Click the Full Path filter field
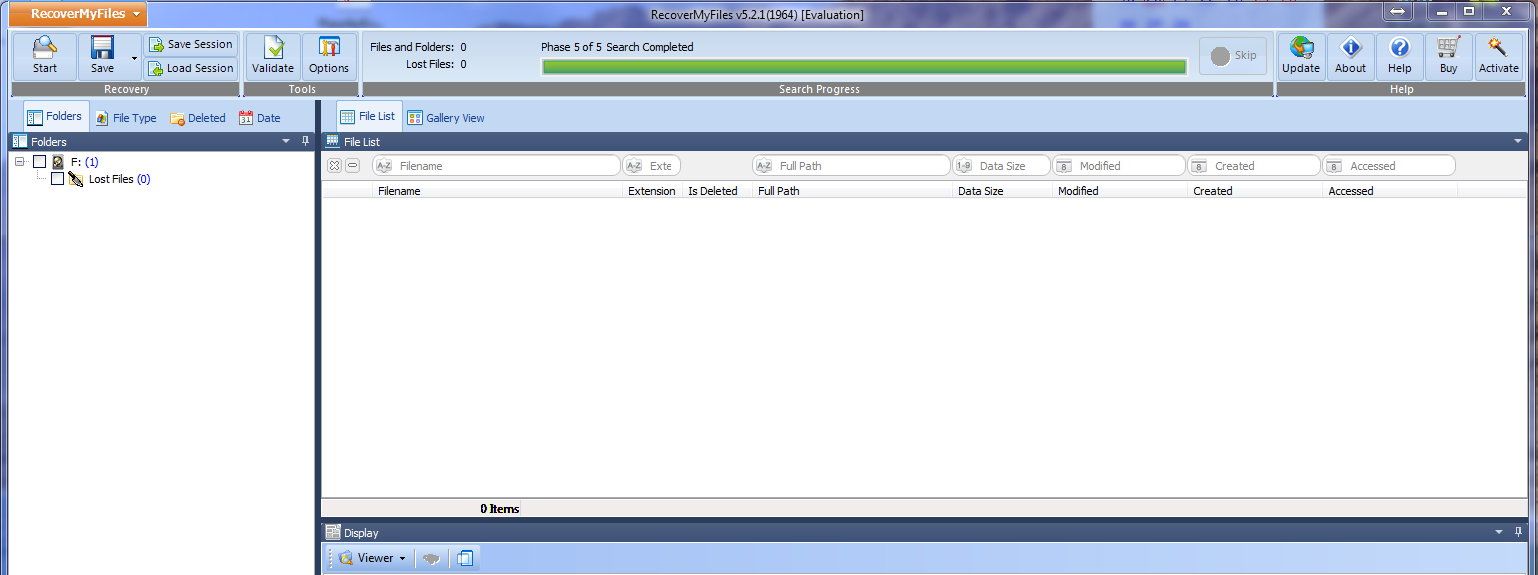 click(851, 166)
